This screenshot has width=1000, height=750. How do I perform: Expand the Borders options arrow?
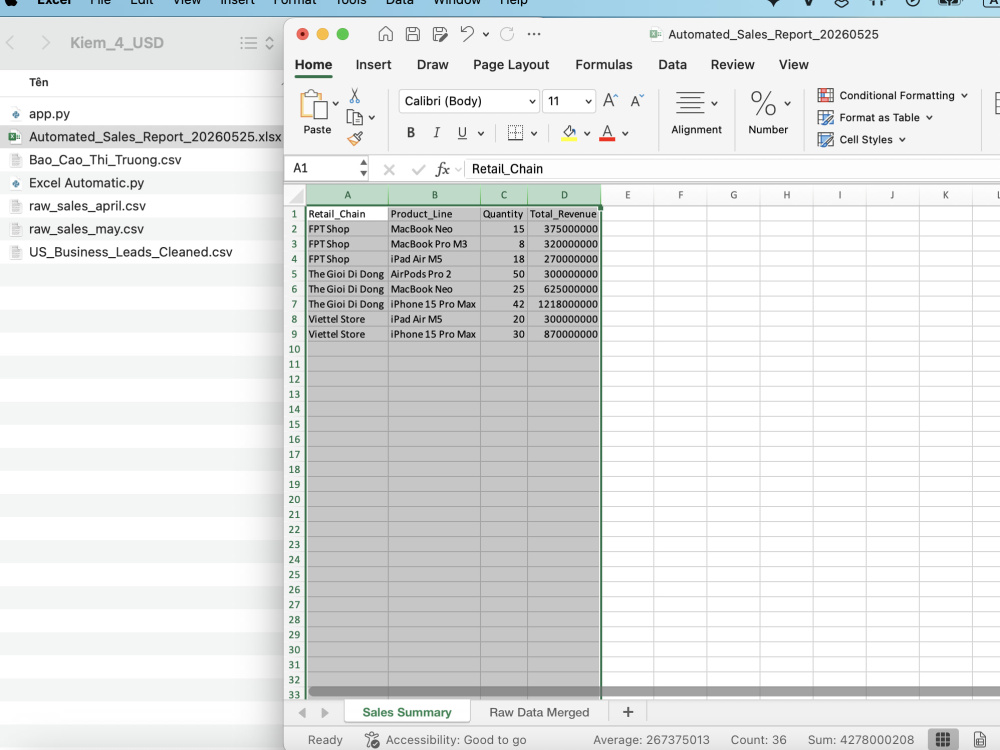point(534,133)
